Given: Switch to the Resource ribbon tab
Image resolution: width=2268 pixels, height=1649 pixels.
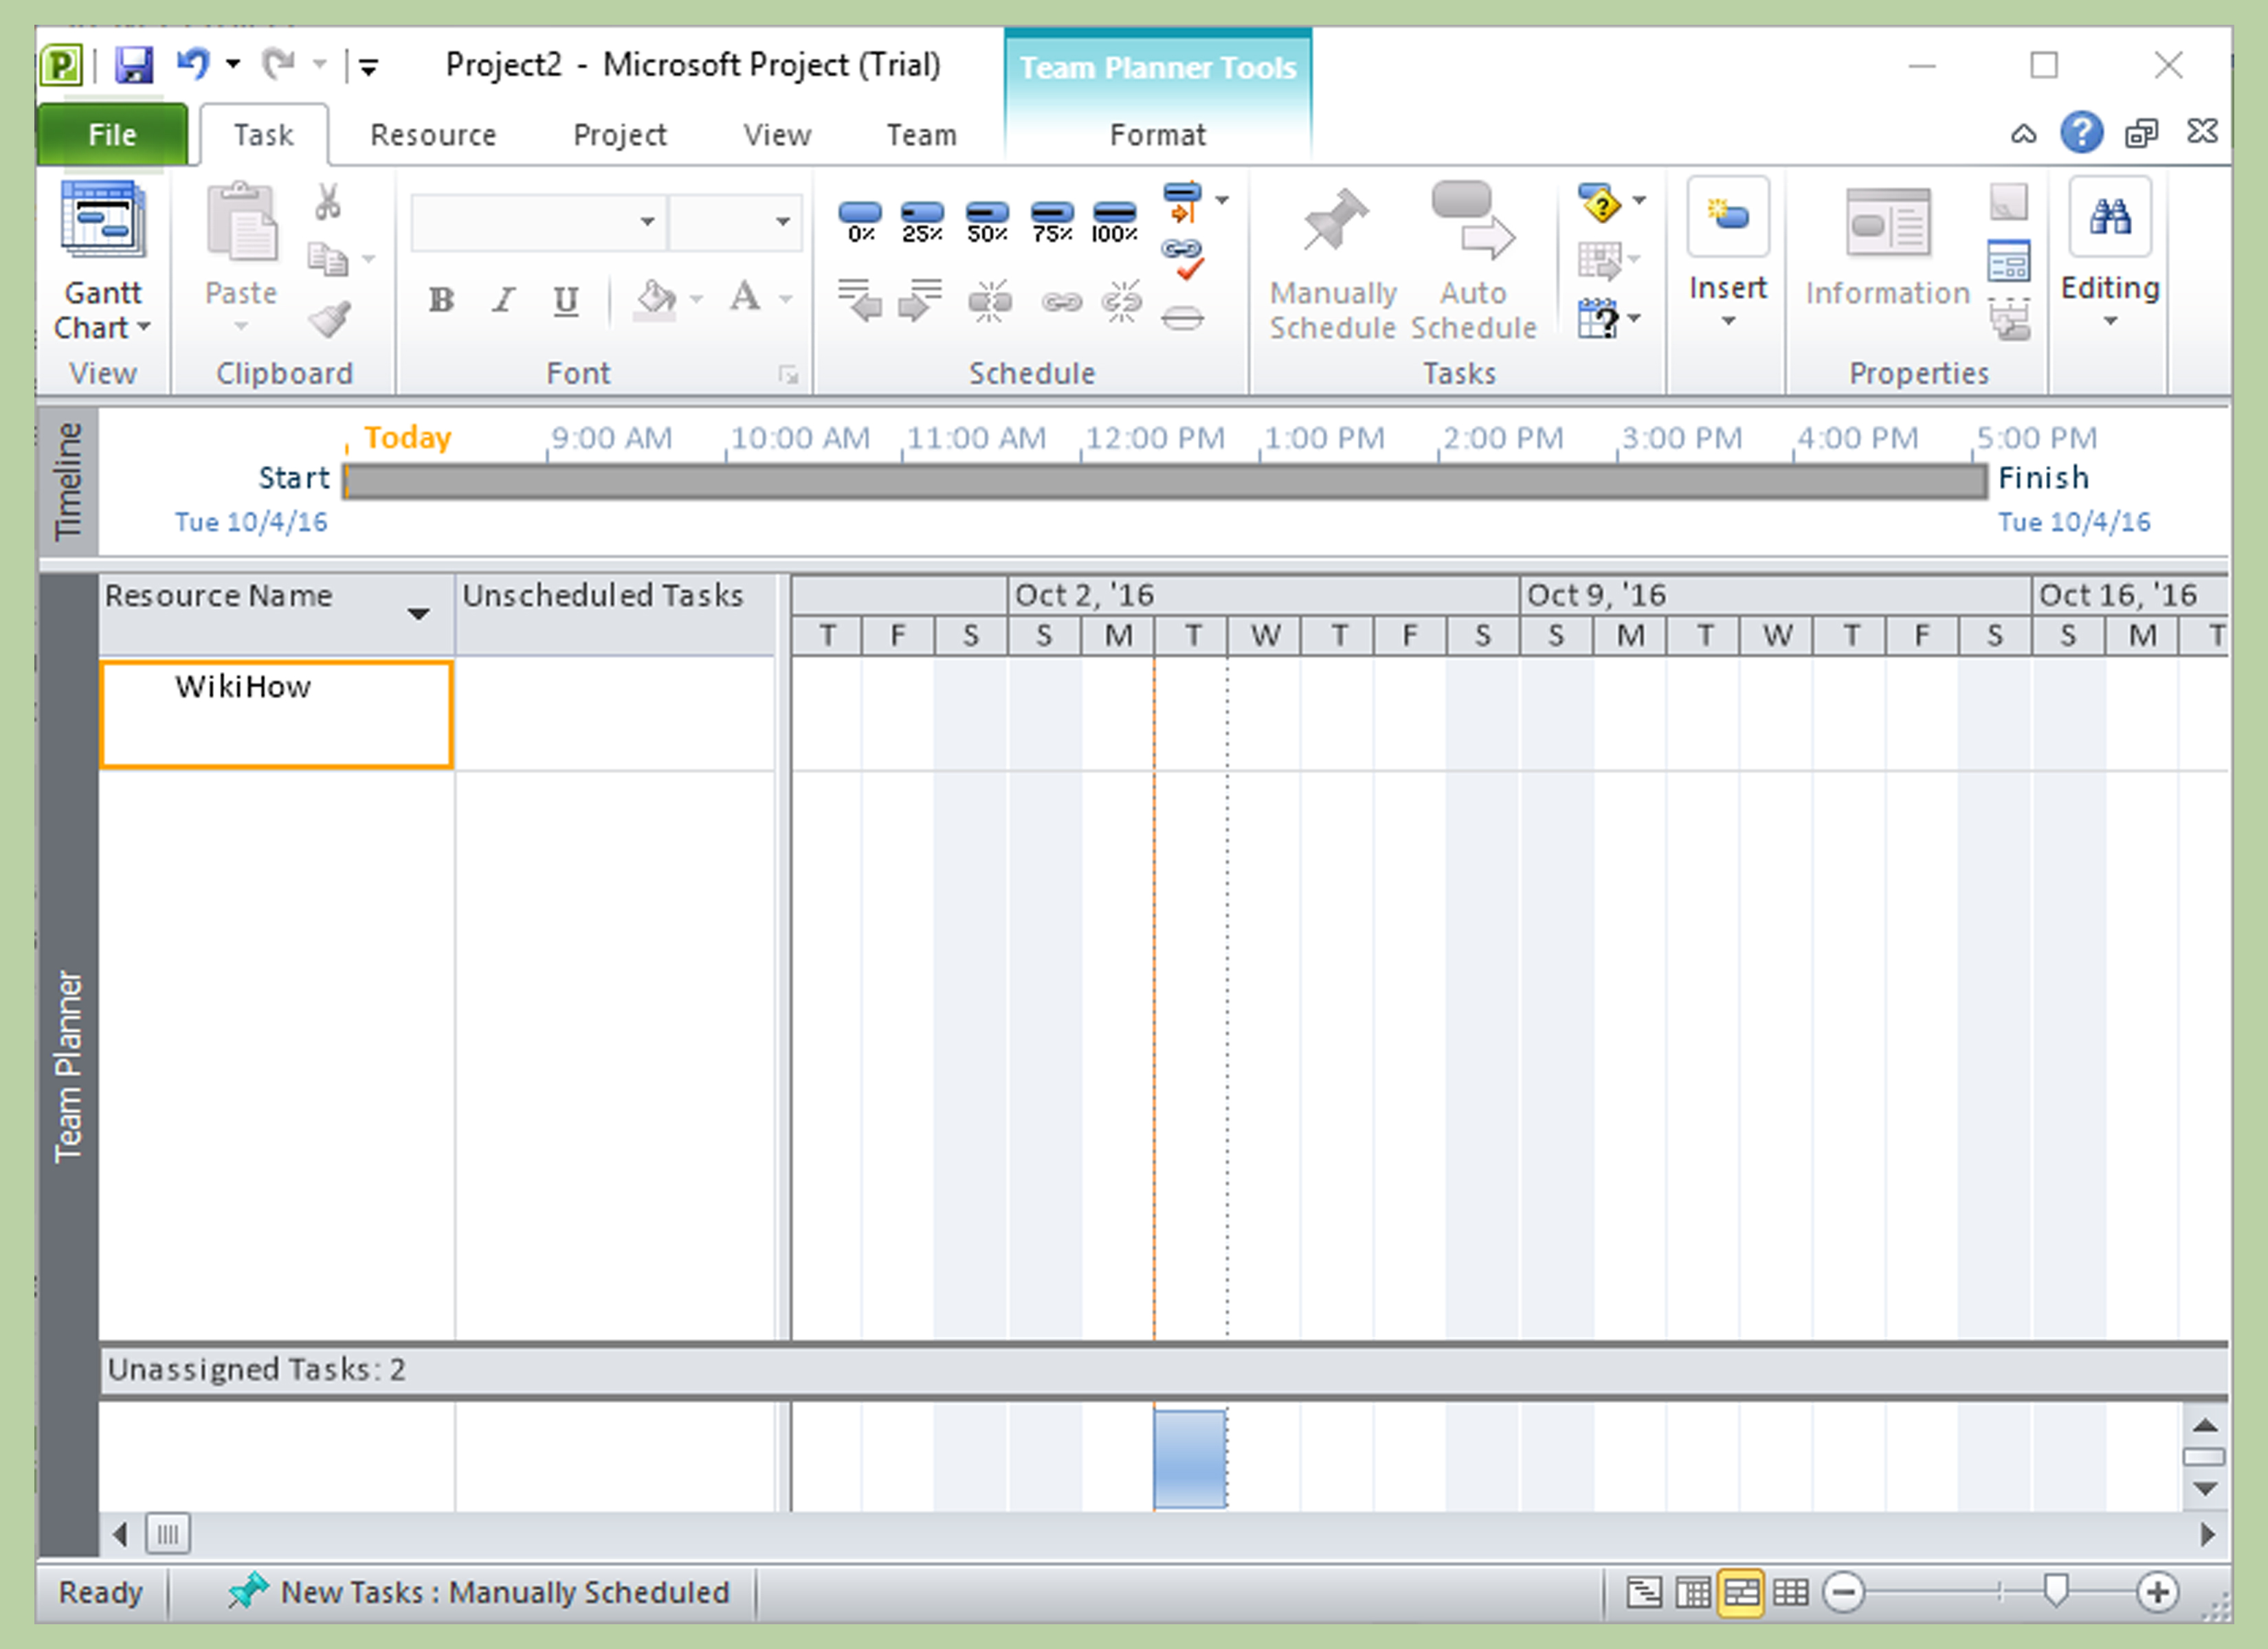Looking at the screenshot, I should tap(432, 134).
